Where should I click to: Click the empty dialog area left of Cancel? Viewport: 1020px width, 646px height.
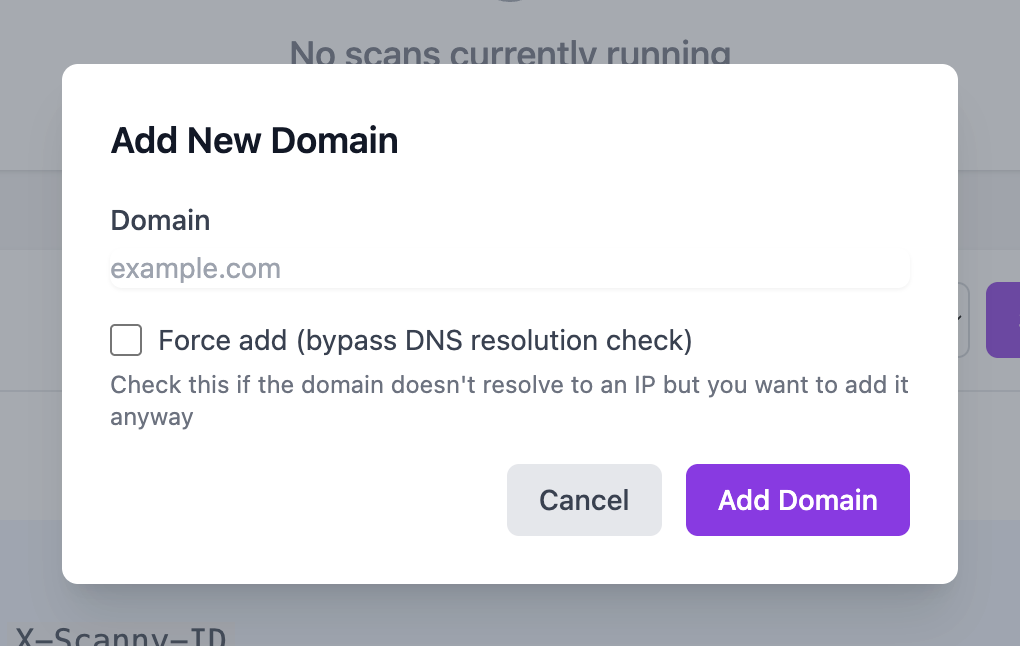tap(300, 500)
